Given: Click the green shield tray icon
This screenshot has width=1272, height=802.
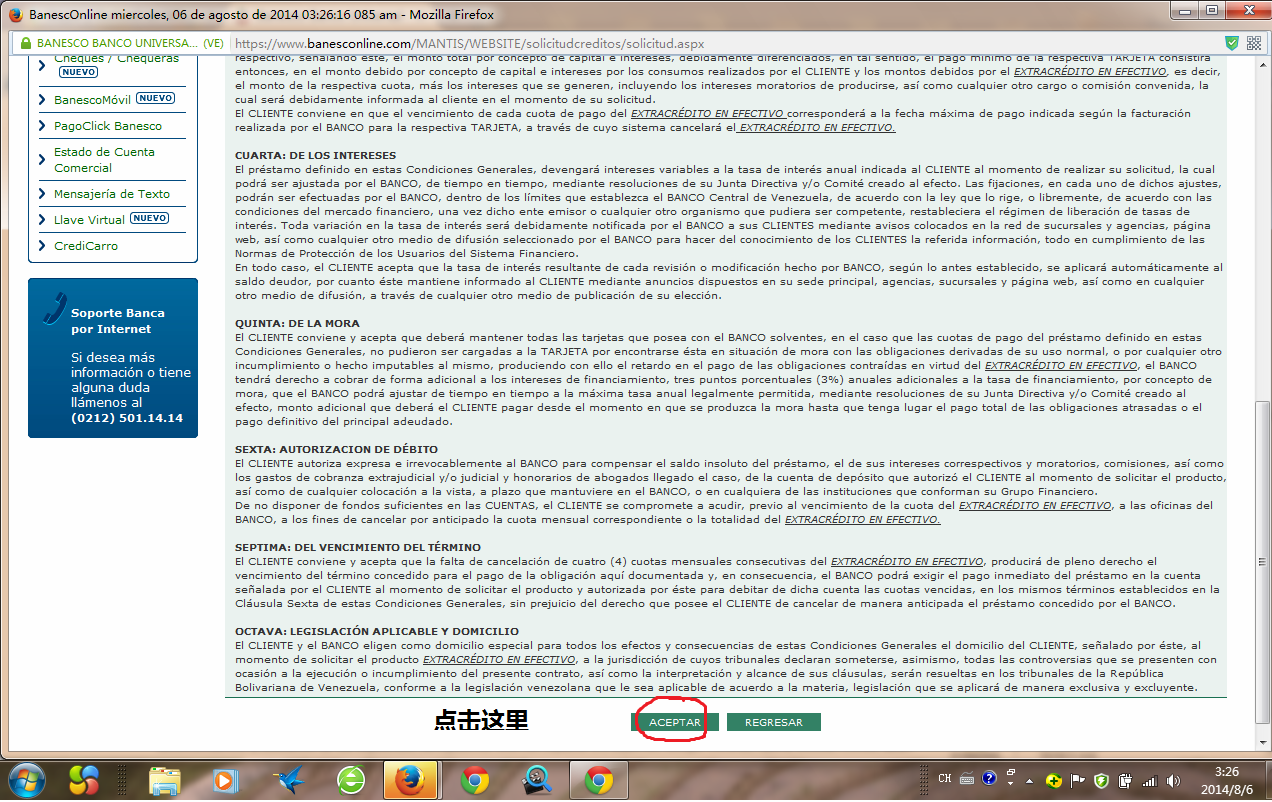Looking at the screenshot, I should [x=1101, y=780].
